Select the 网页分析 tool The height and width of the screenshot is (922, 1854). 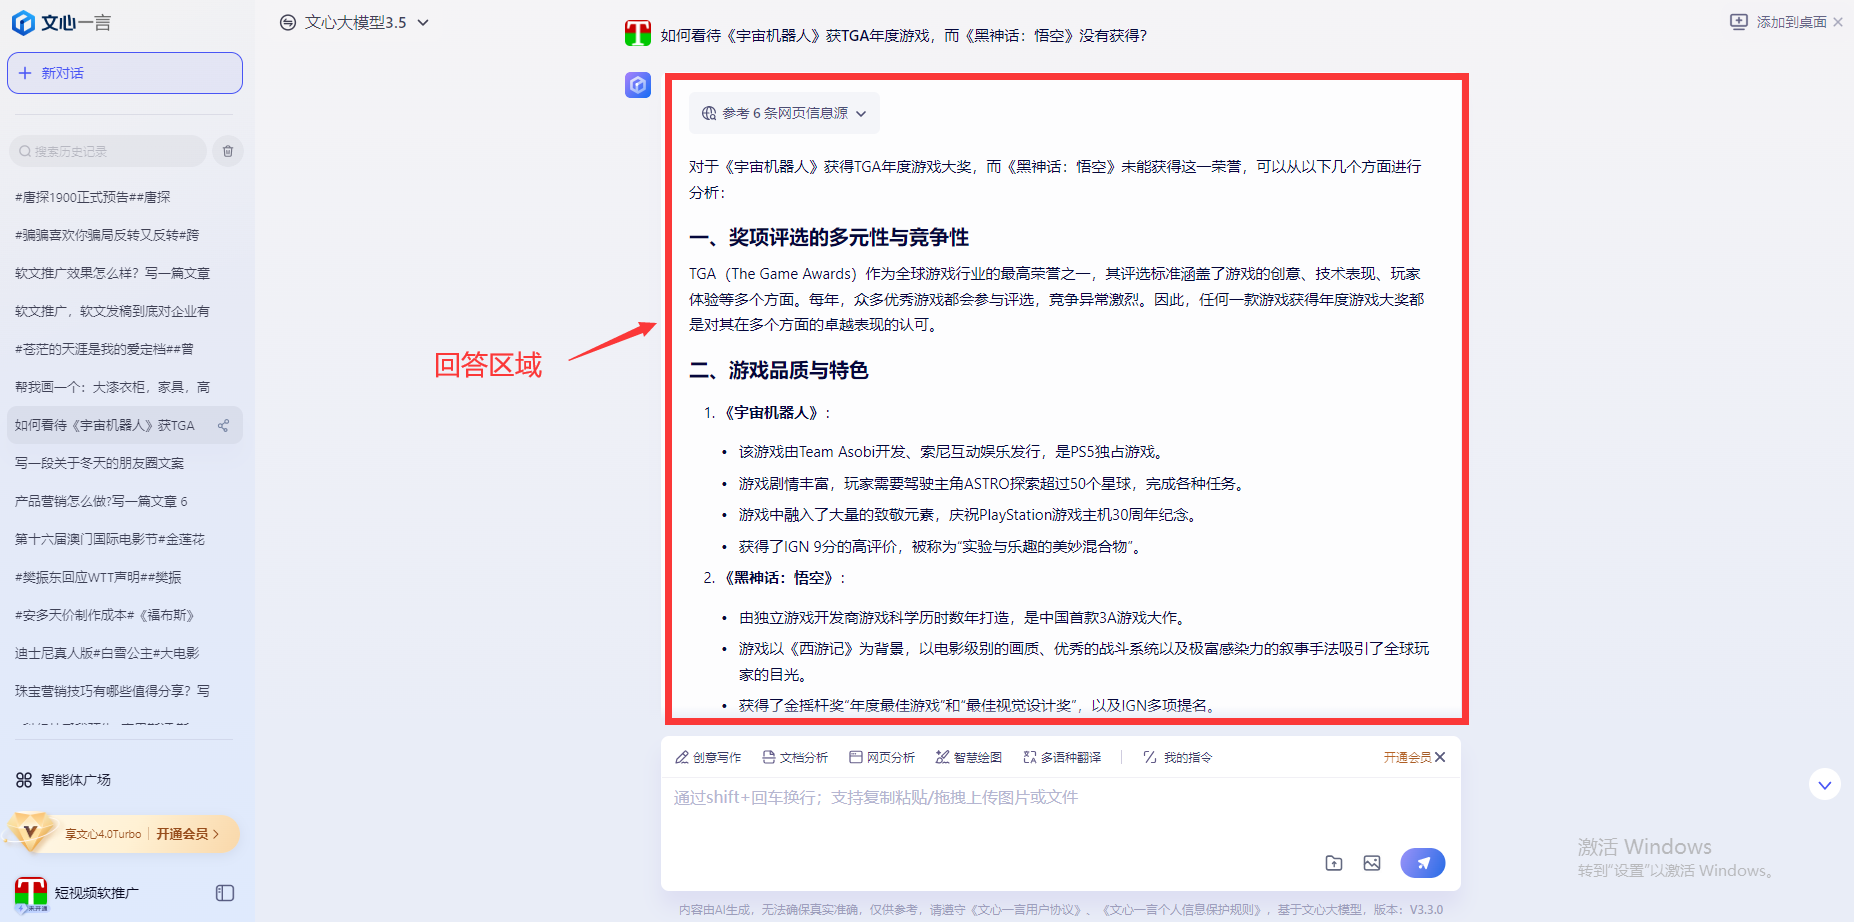[x=882, y=757]
